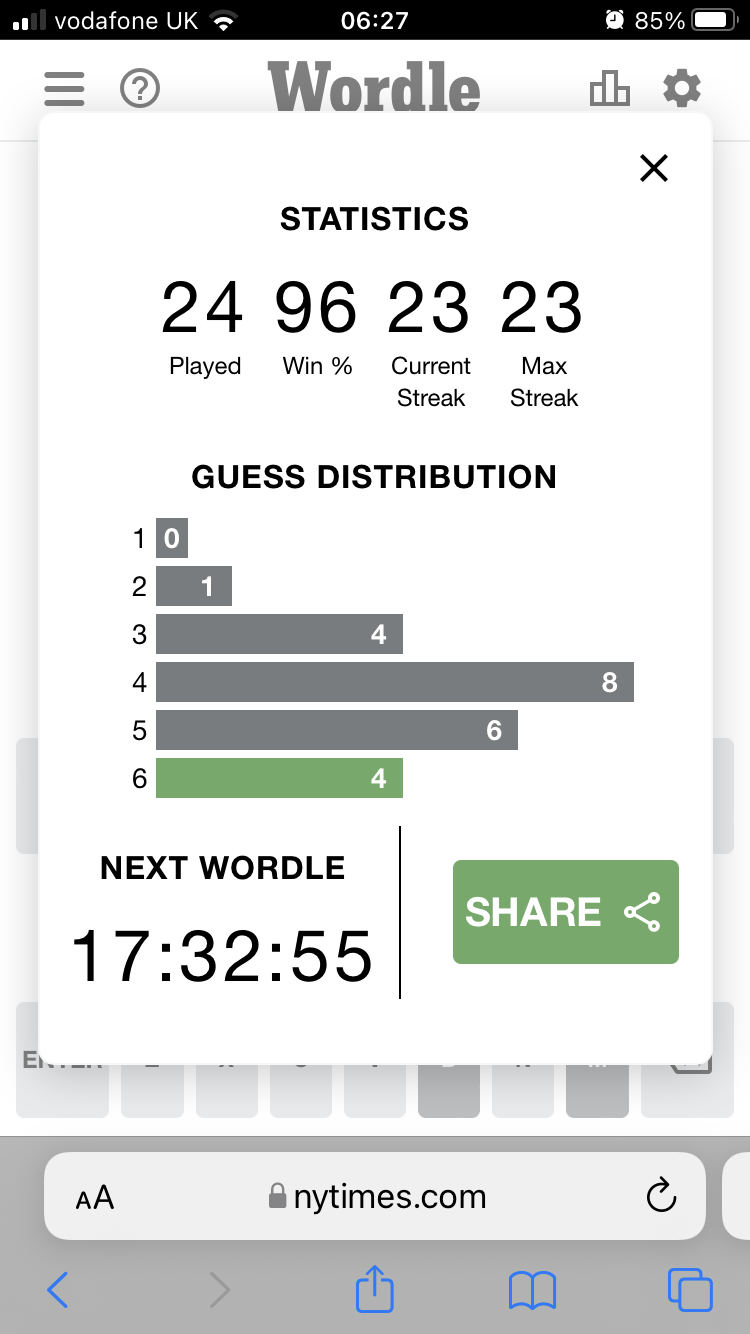Tap the nytimes.com address bar
Image resolution: width=750 pixels, height=1334 pixels.
[x=375, y=1196]
